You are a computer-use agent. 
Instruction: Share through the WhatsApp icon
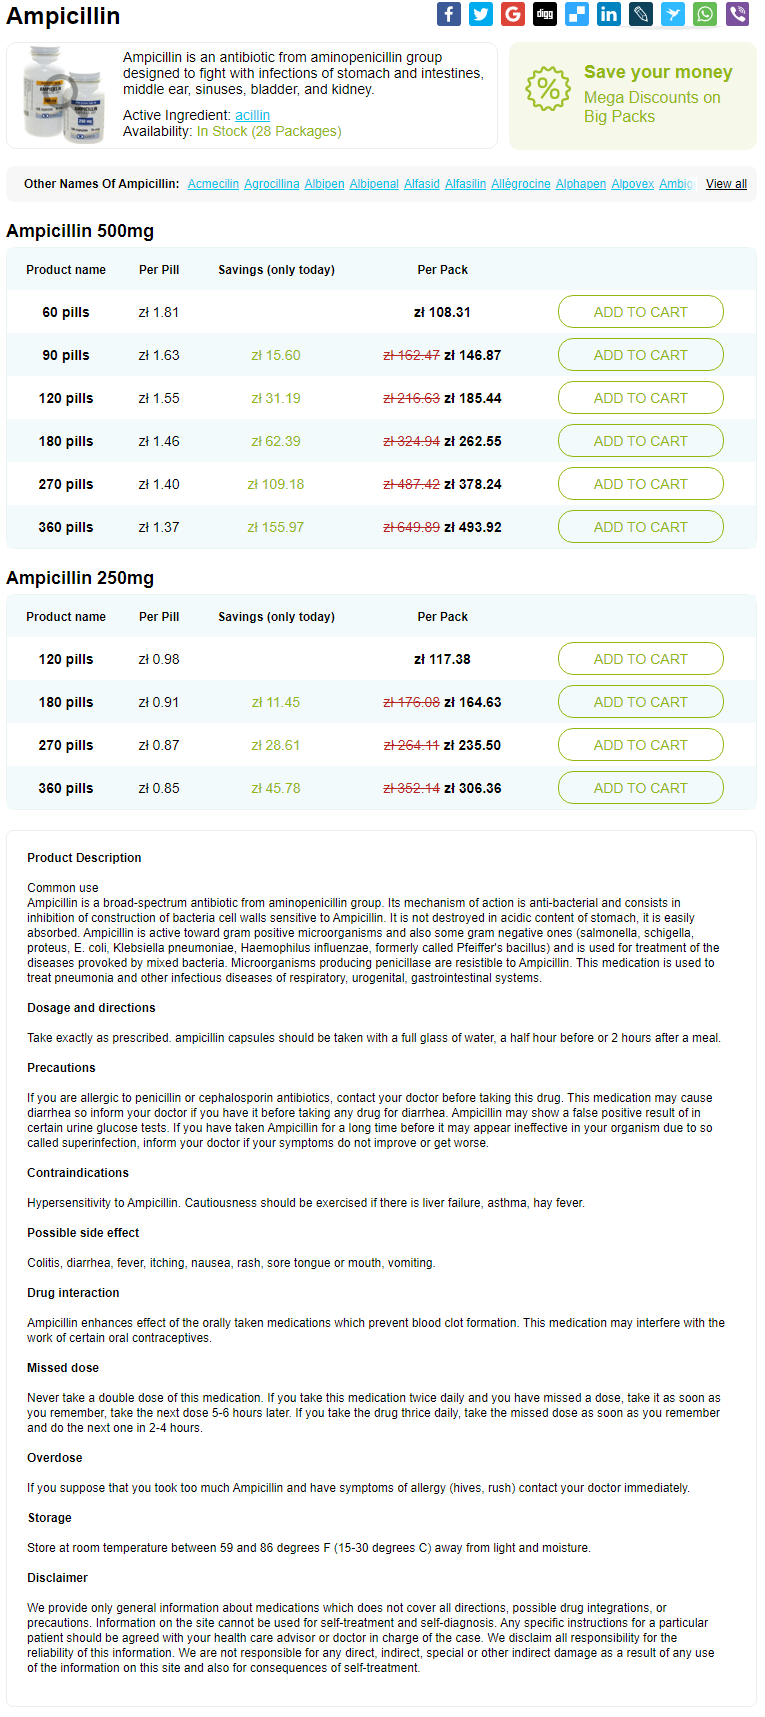(705, 14)
